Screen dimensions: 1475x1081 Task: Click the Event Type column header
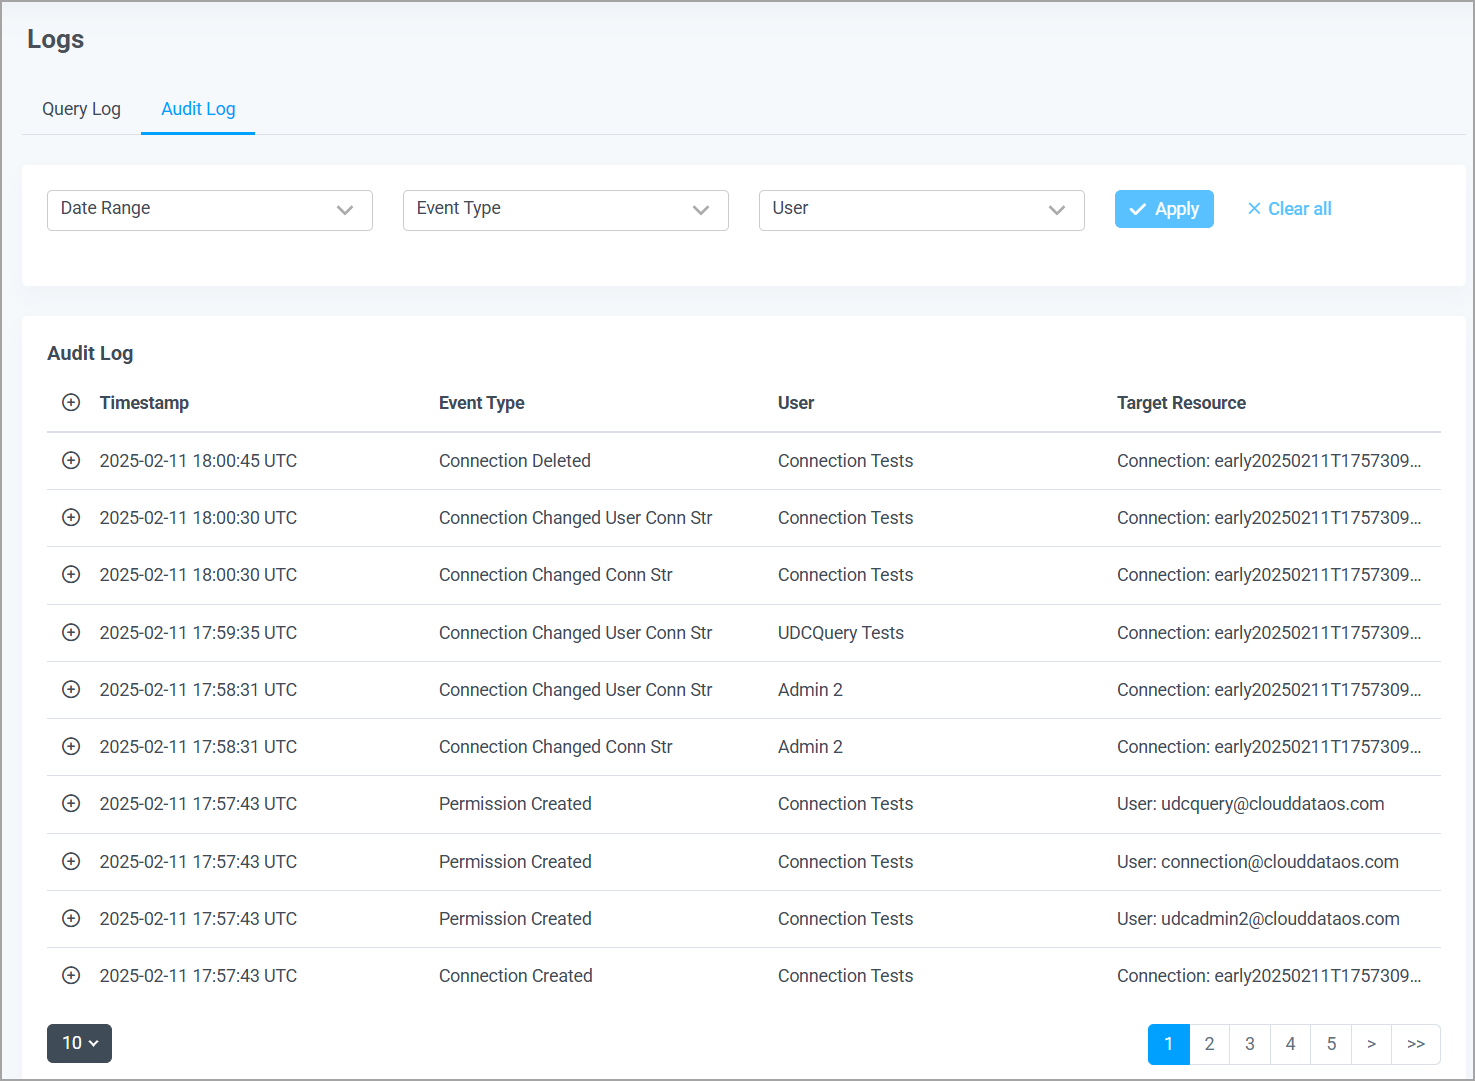(481, 403)
